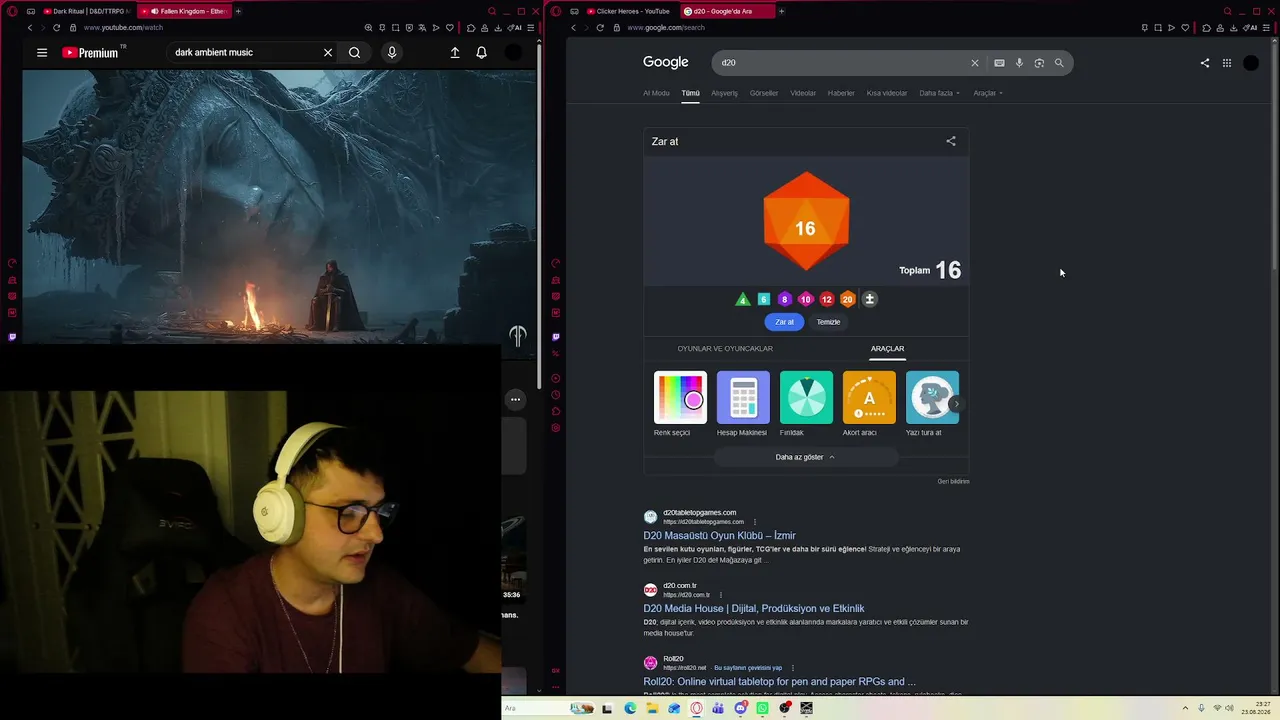This screenshot has height=720, width=1280.
Task: Run YouTube search with magnifier button
Action: (x=355, y=52)
